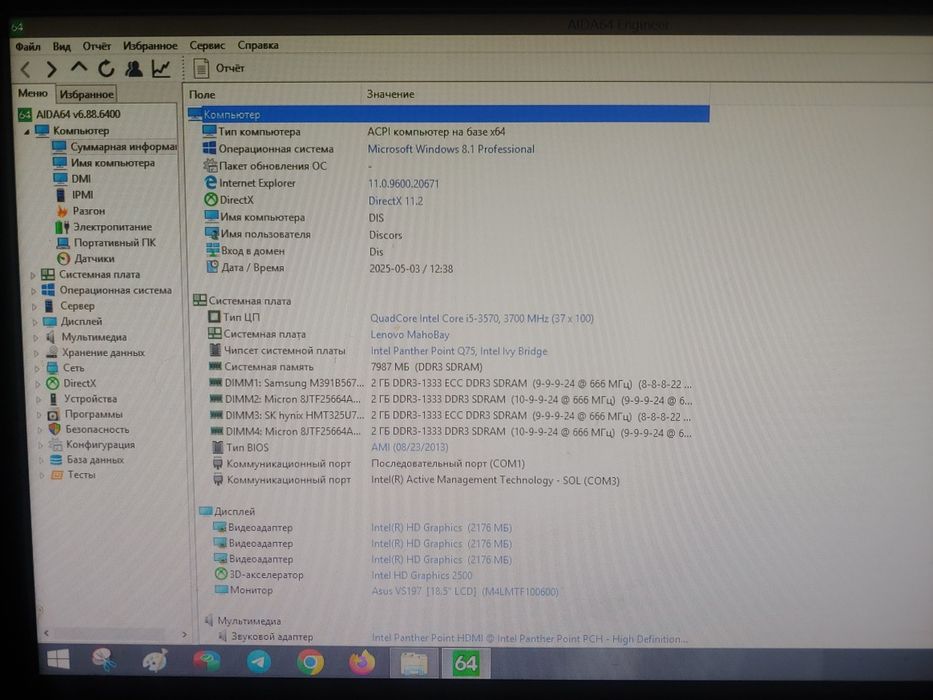This screenshot has width=933, height=700.
Task: Open QuadCore Intel Core i5-3570 link
Action: click(481, 318)
